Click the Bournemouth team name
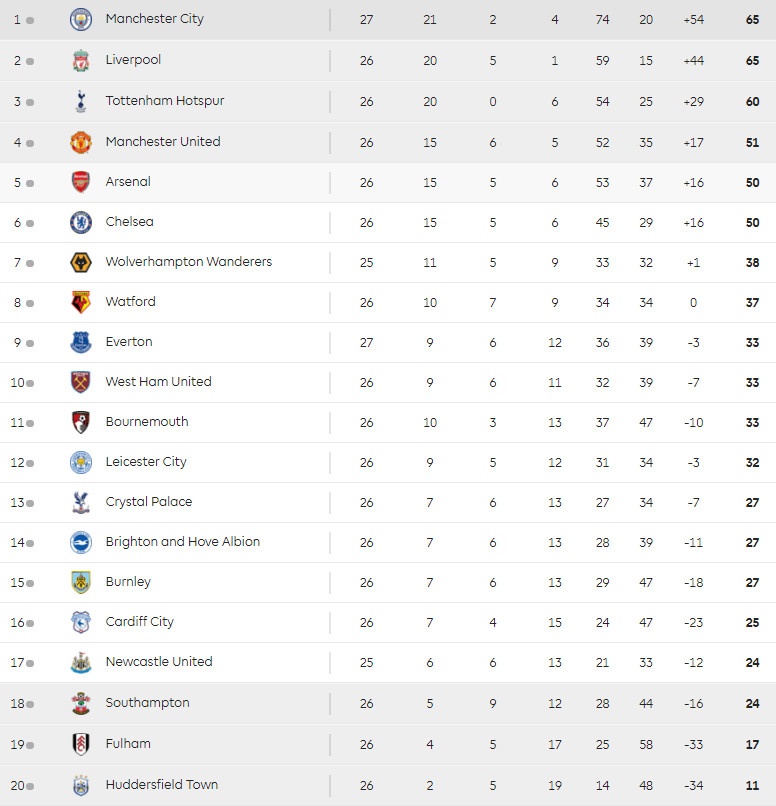This screenshot has width=776, height=806. click(146, 422)
